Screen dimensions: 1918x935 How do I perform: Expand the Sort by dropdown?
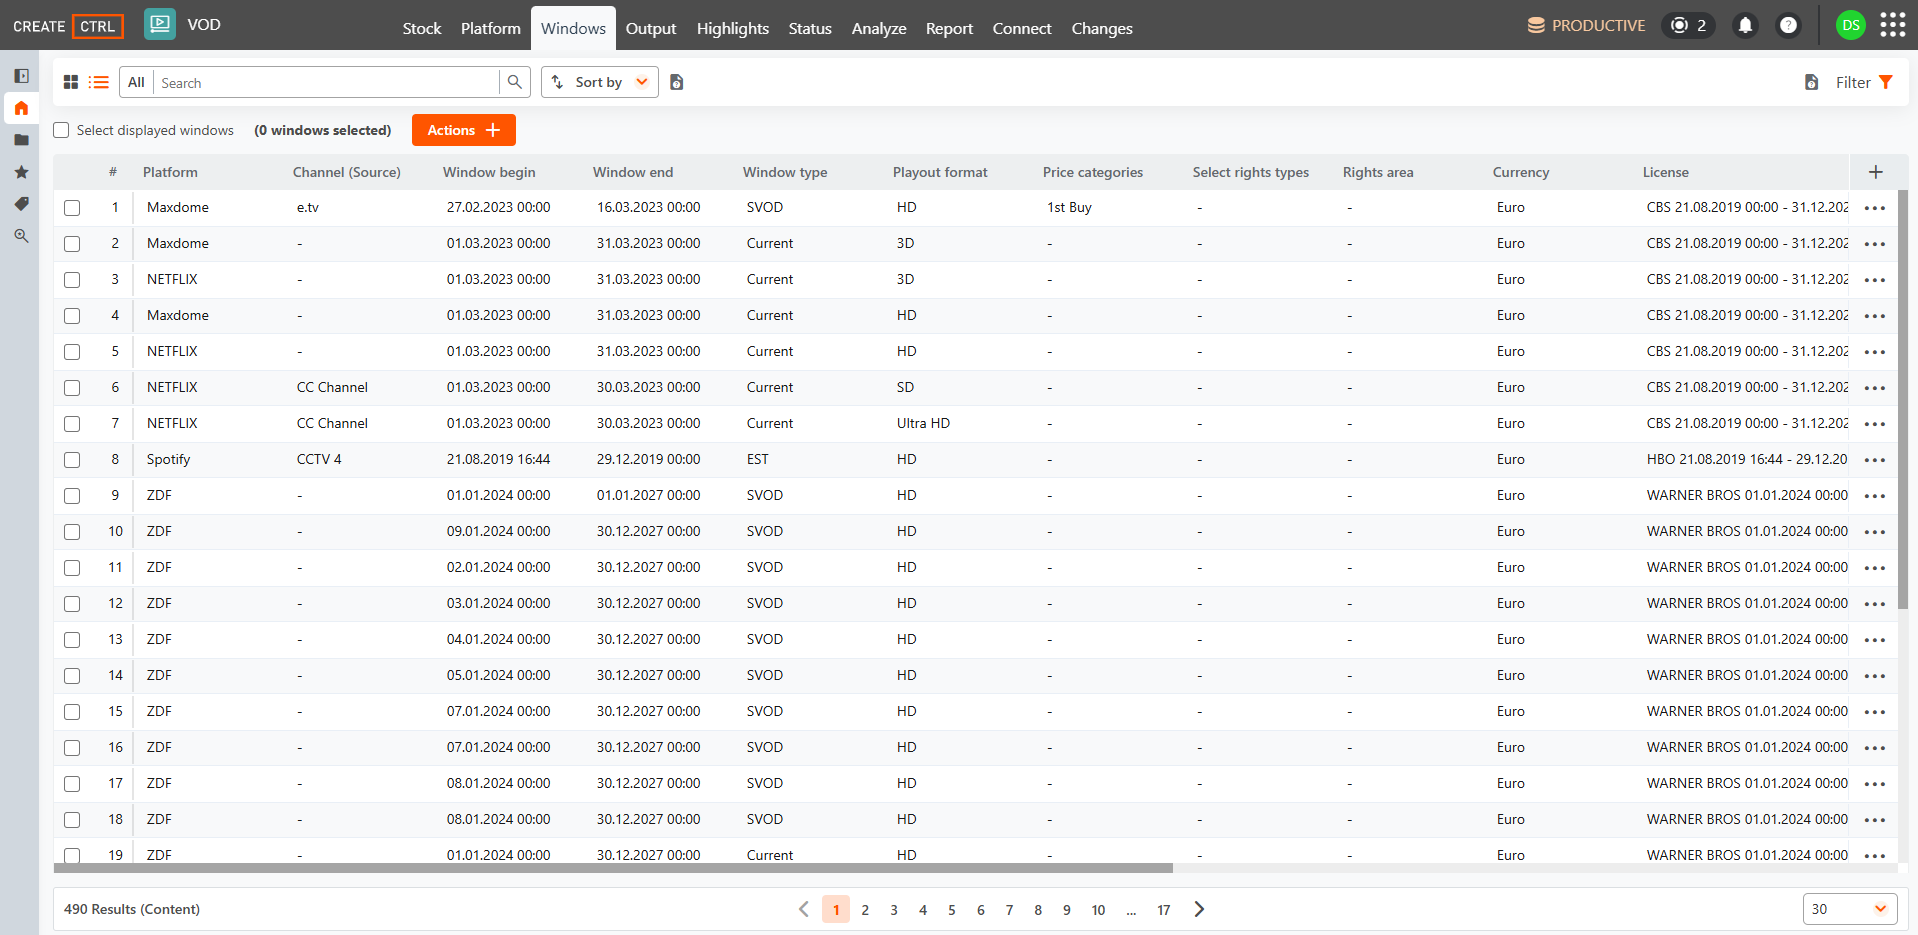click(600, 82)
